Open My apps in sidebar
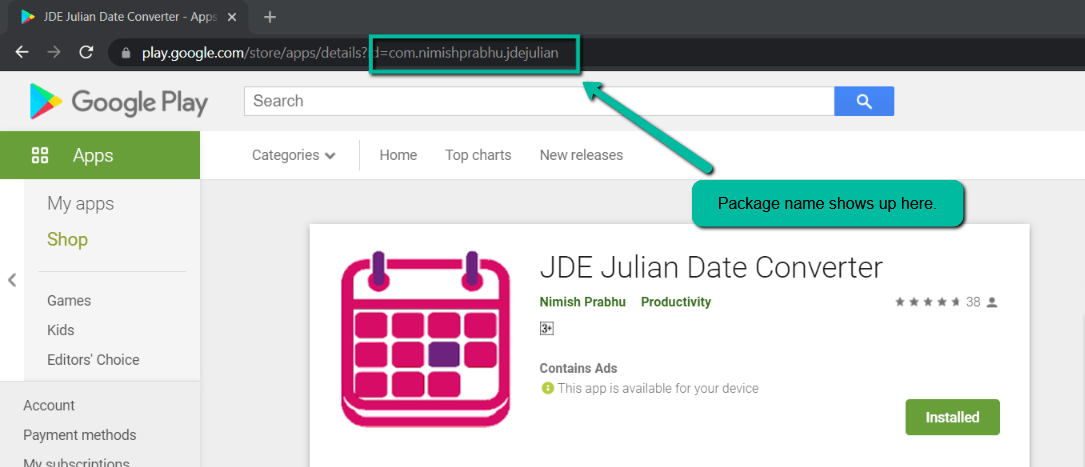Screen dimensions: 1085x467 (x=80, y=203)
